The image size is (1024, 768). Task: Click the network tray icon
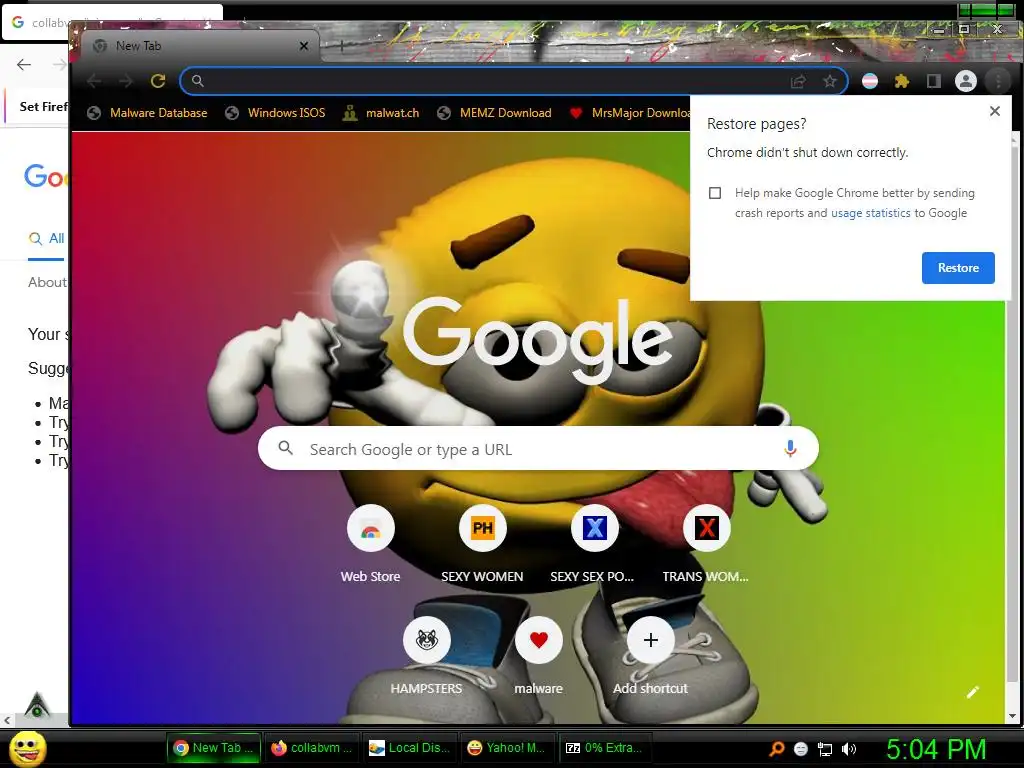[825, 749]
